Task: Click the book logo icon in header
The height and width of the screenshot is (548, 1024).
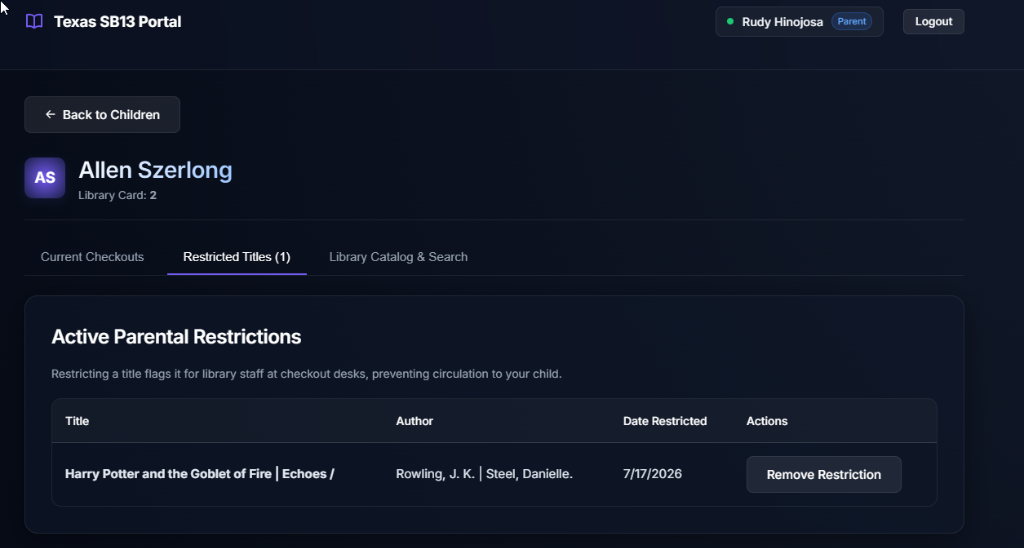Action: click(34, 22)
